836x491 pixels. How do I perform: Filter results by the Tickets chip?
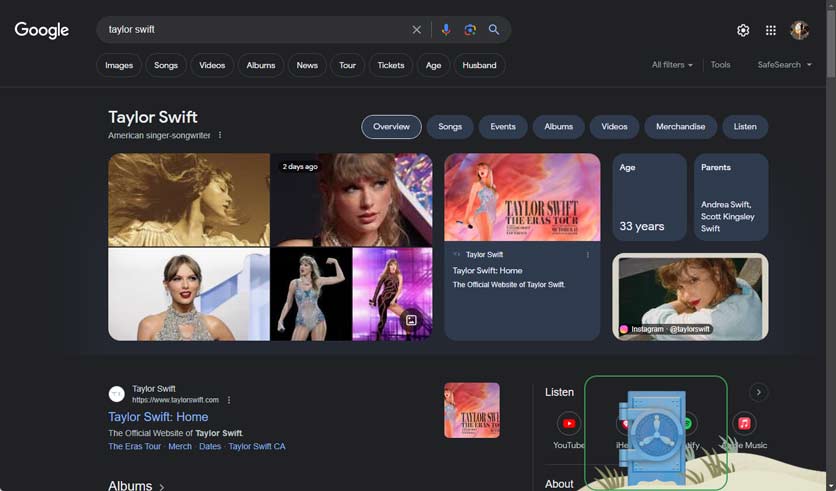(391, 65)
